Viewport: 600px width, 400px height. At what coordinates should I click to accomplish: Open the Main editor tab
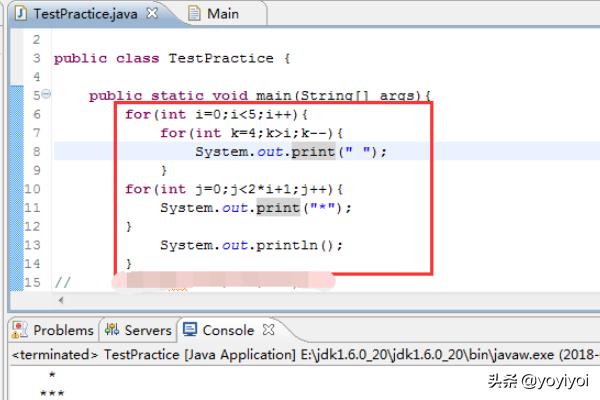click(x=223, y=14)
